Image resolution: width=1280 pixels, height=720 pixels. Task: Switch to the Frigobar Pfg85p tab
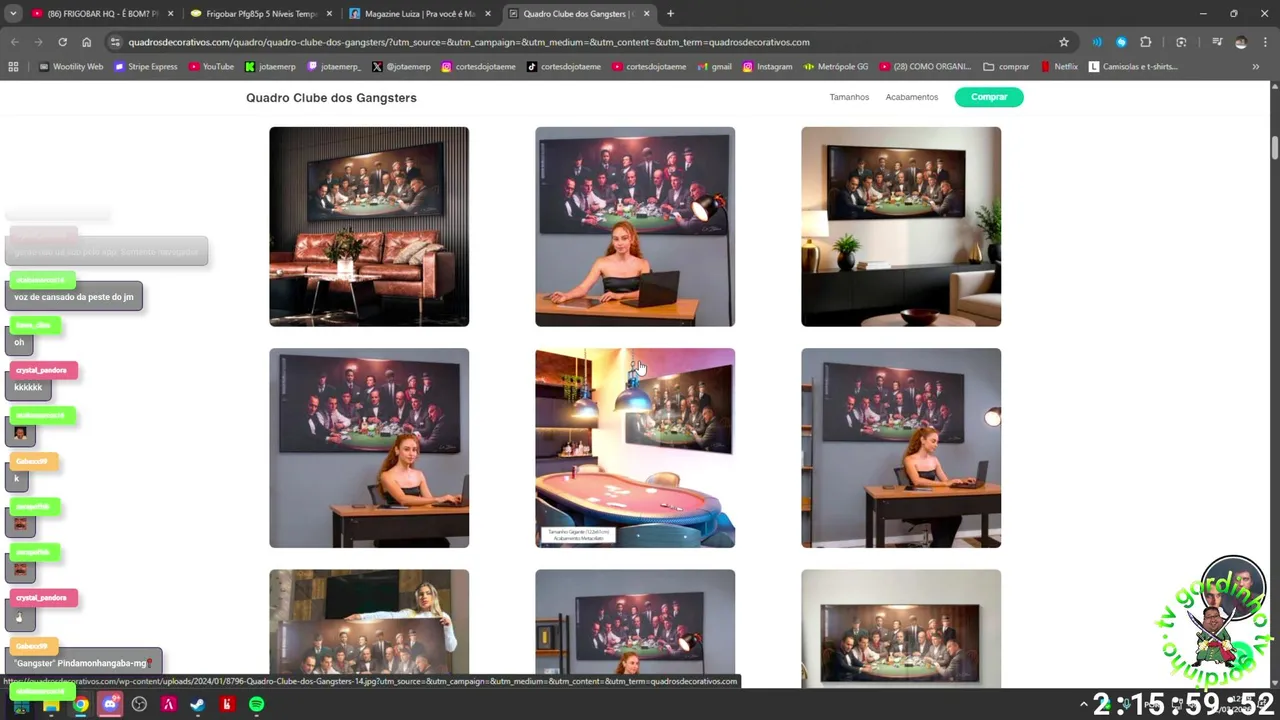(x=260, y=14)
